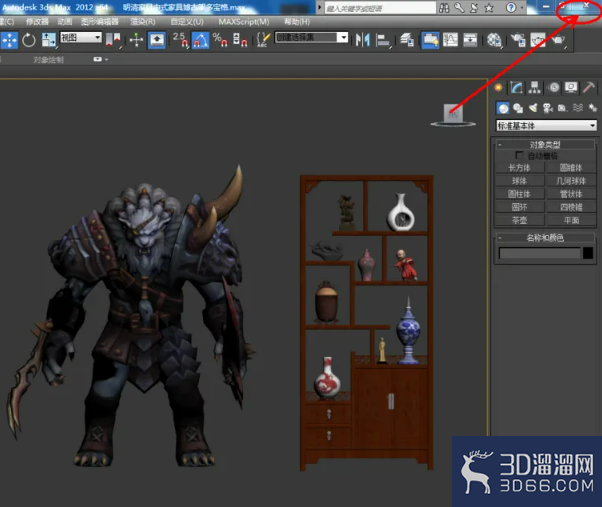602x507 pixels.
Task: Select the Rotate tool
Action: tap(29, 40)
